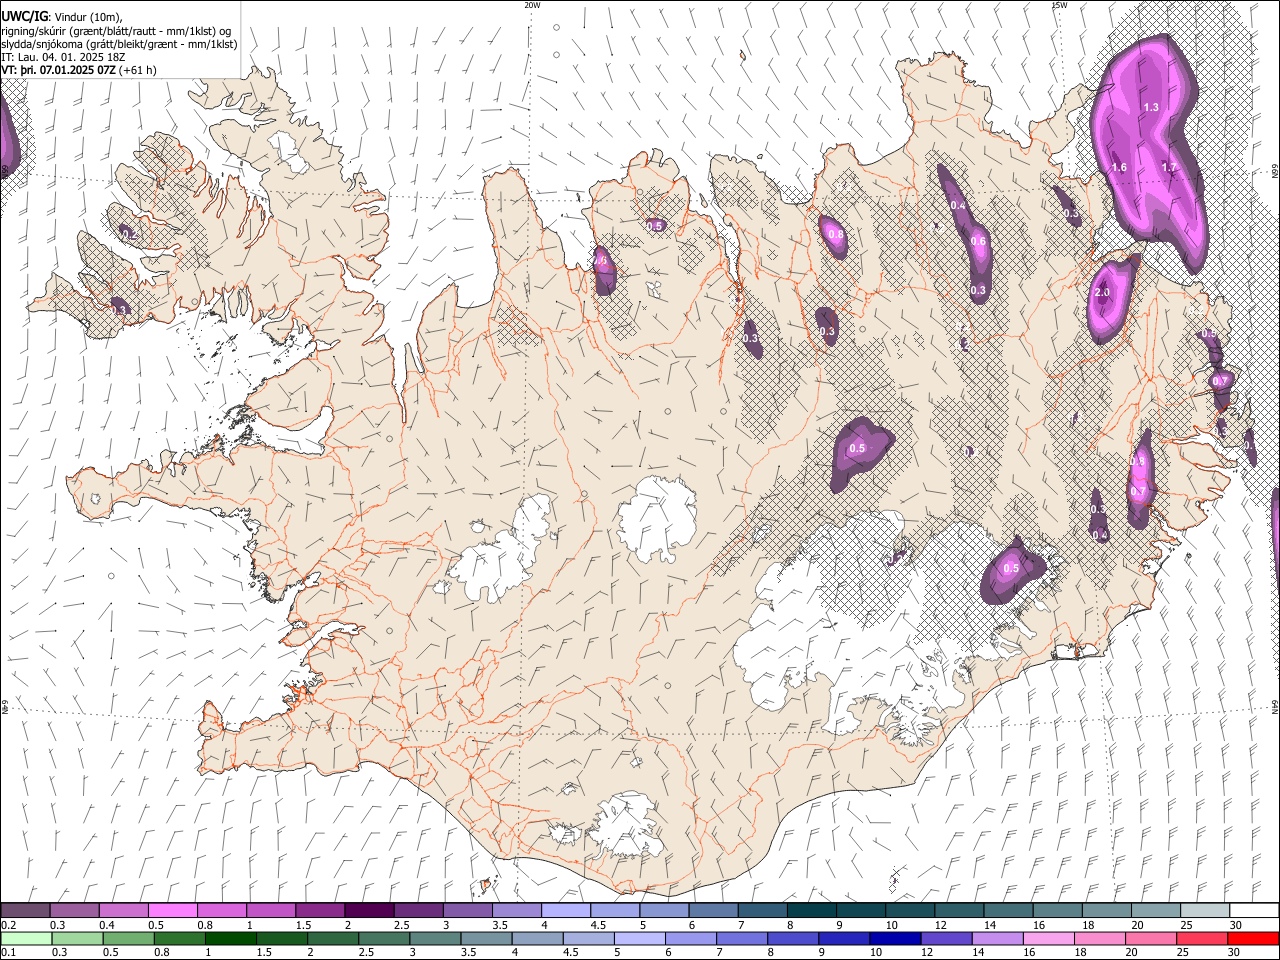Select the 0.6 precipitation value label
This screenshot has width=1280, height=960.
pos(978,241)
